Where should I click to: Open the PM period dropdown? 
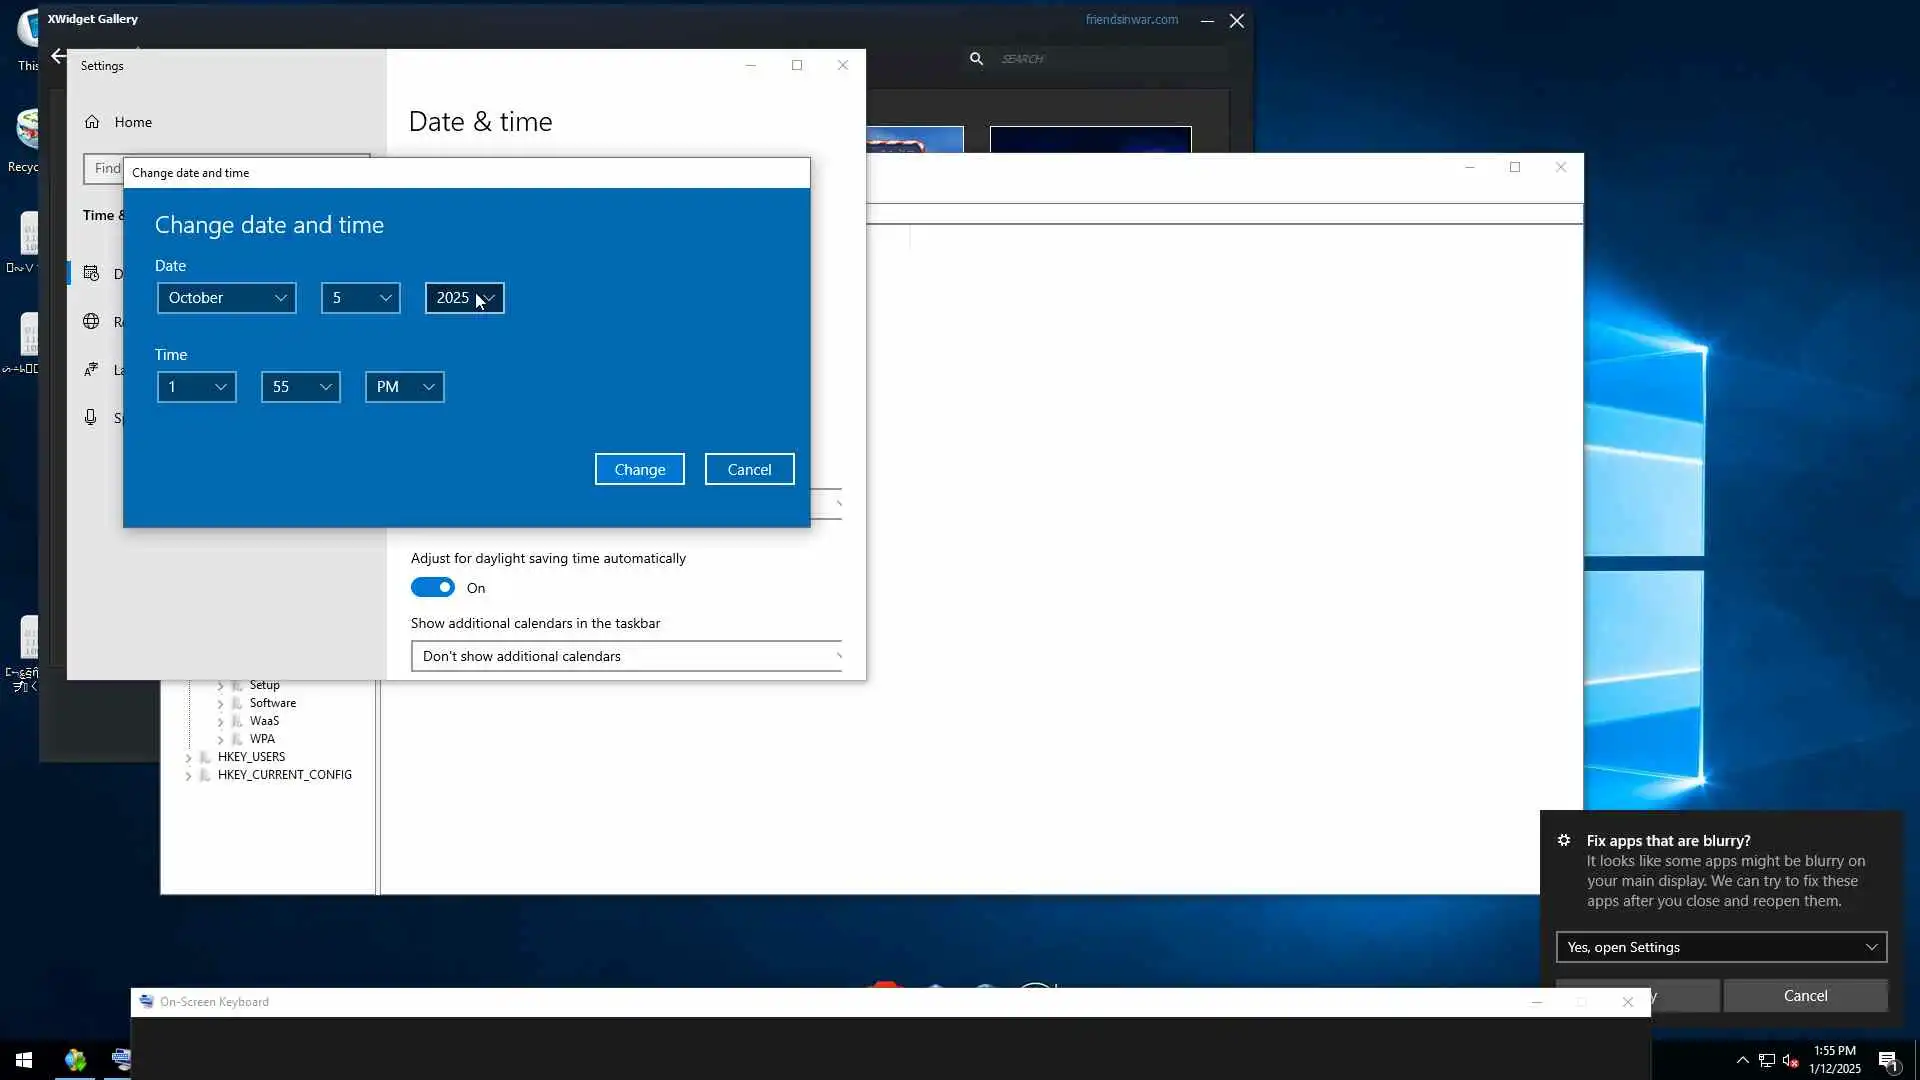click(405, 387)
